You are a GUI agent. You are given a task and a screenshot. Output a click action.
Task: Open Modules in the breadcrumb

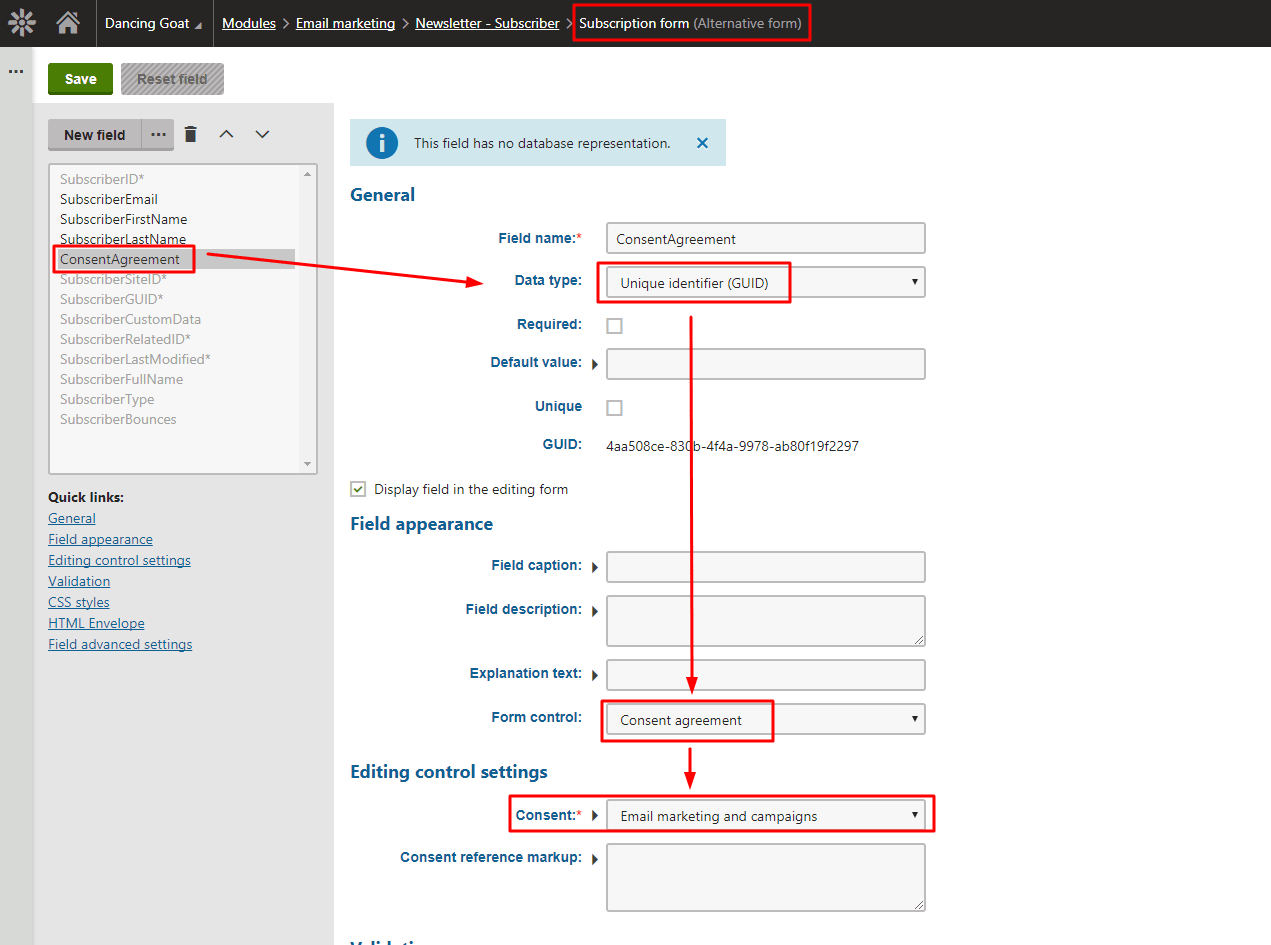click(x=249, y=23)
